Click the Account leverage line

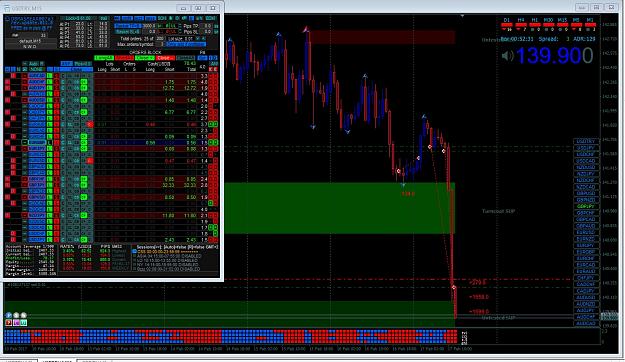[30, 247]
